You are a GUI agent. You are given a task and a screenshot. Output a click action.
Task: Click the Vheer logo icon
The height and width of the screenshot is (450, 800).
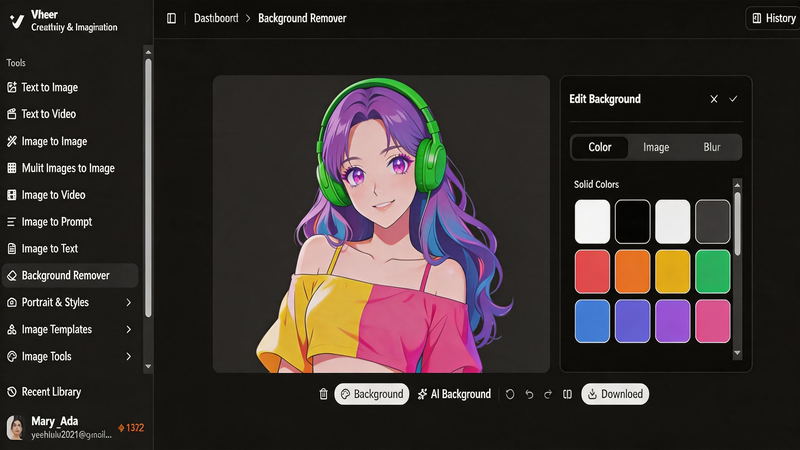pyautogui.click(x=17, y=20)
